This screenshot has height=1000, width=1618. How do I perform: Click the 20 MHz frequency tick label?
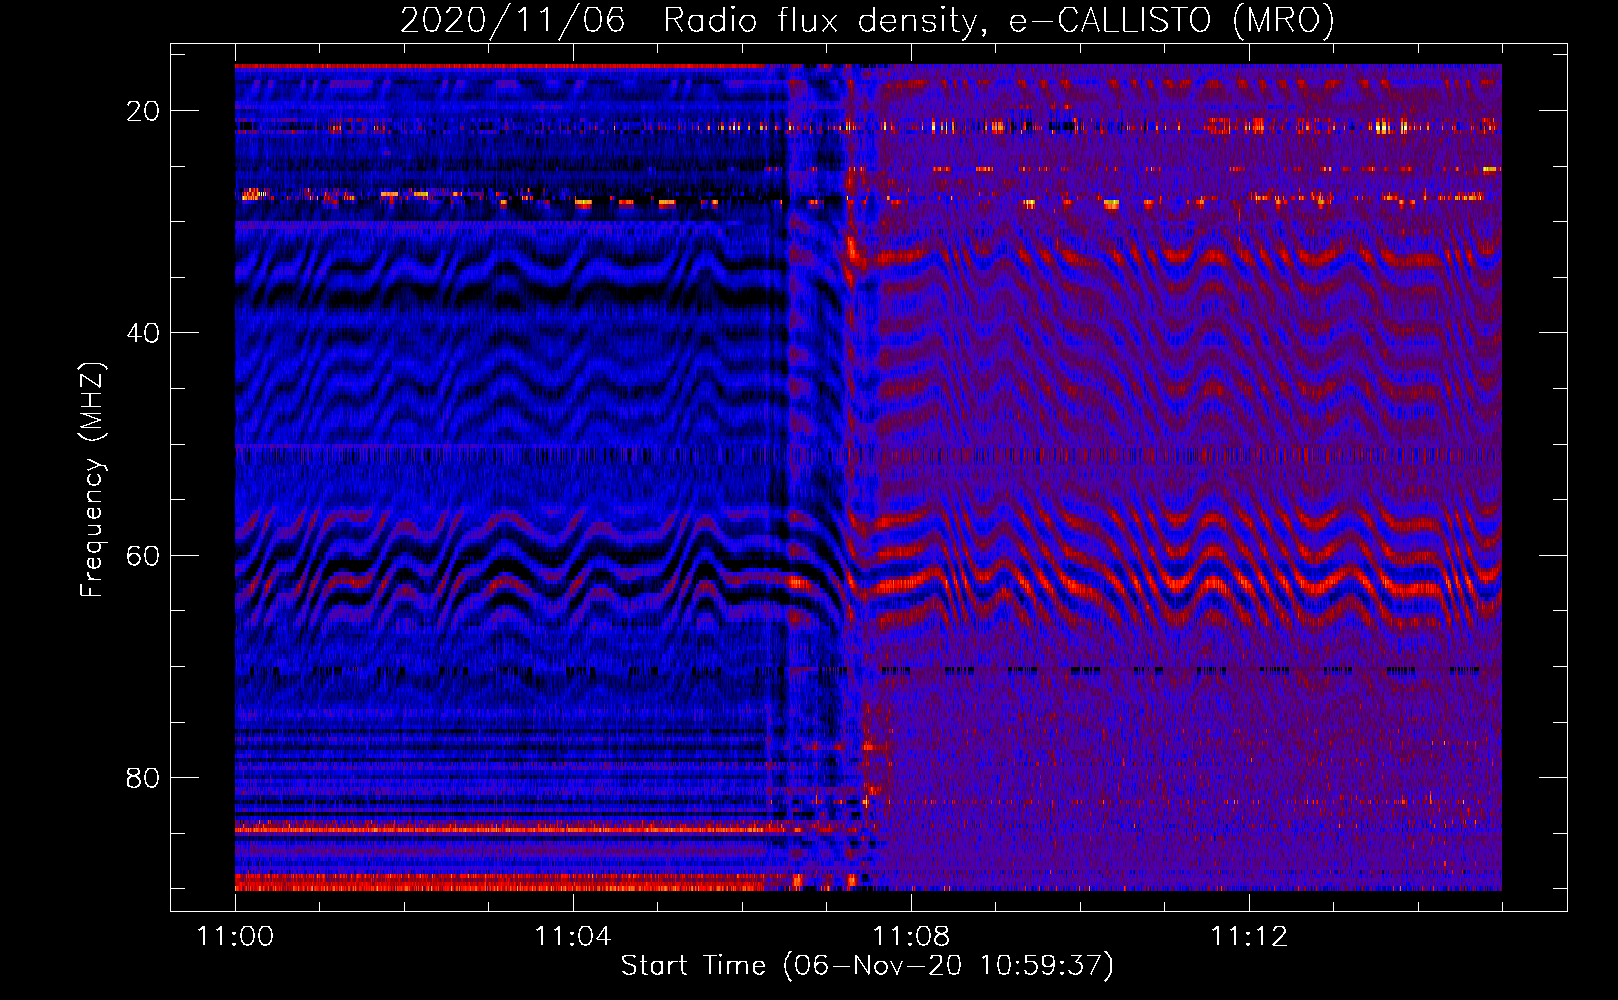point(143,111)
